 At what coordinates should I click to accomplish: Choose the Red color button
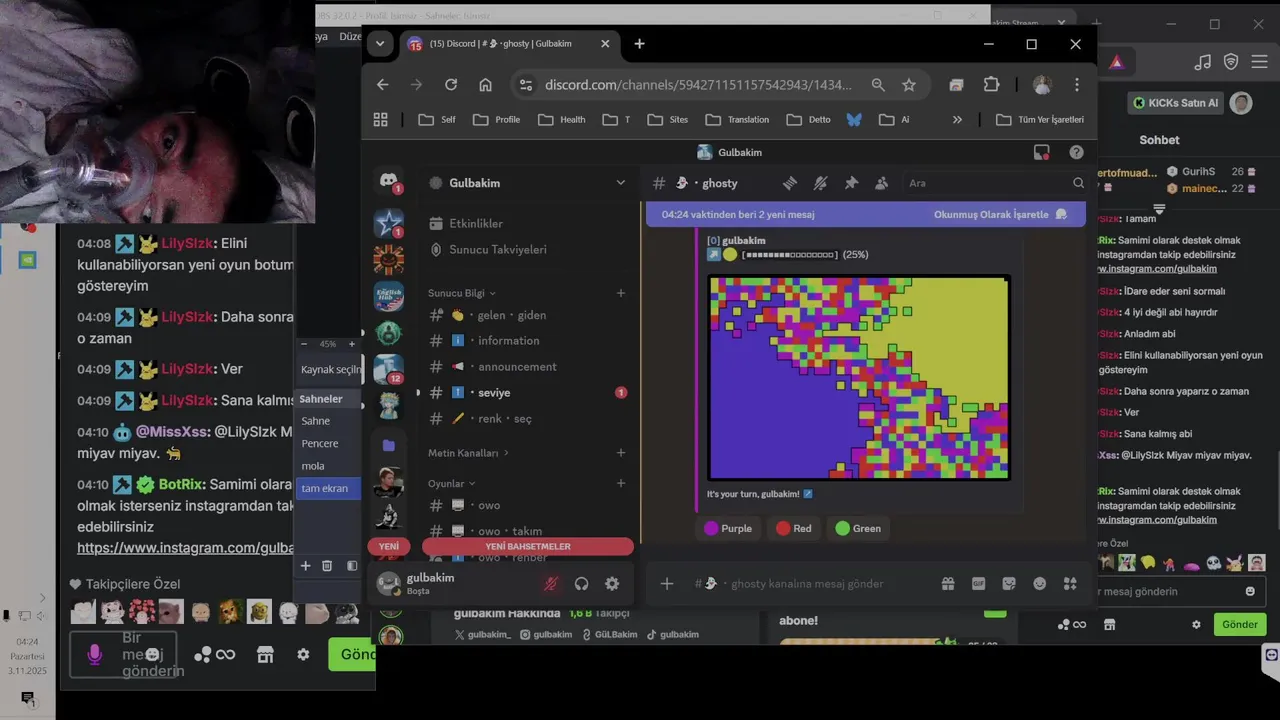click(794, 528)
